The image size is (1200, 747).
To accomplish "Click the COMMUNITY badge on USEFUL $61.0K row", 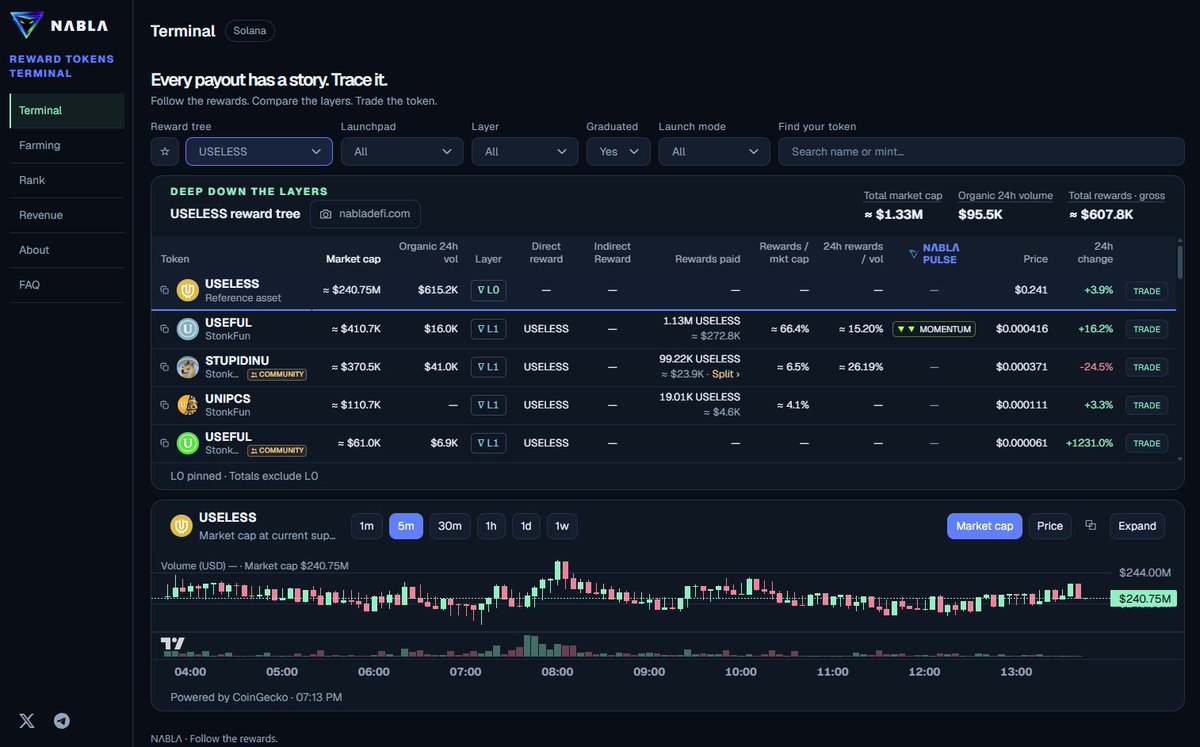I will pos(277,450).
